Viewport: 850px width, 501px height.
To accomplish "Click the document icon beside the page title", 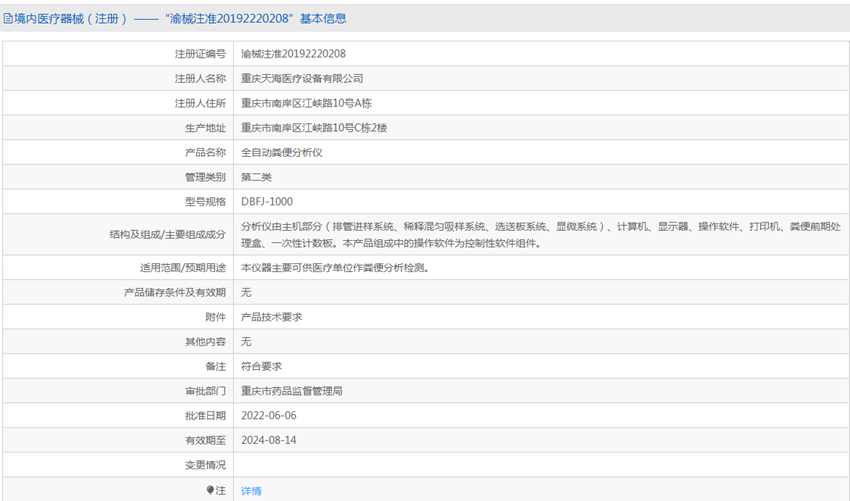I will [8, 19].
